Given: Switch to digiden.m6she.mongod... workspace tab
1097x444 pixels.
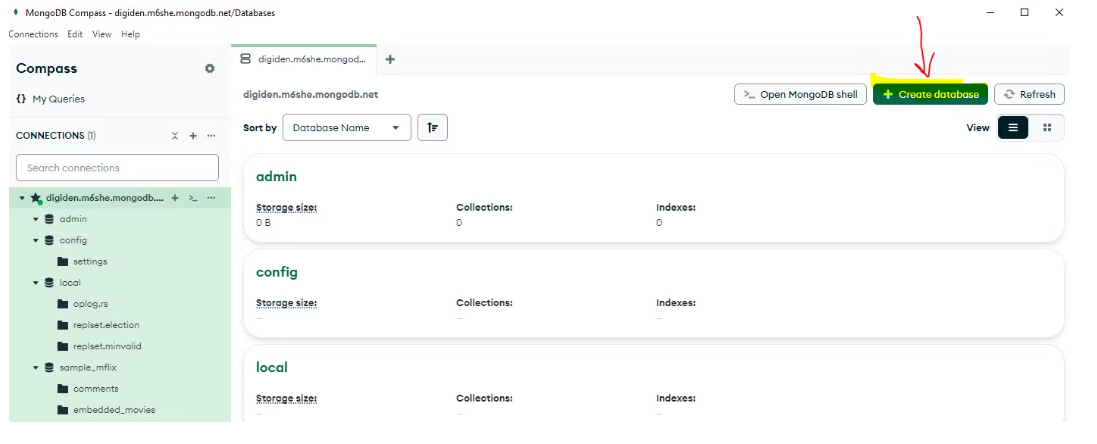Looking at the screenshot, I should click(x=304, y=59).
